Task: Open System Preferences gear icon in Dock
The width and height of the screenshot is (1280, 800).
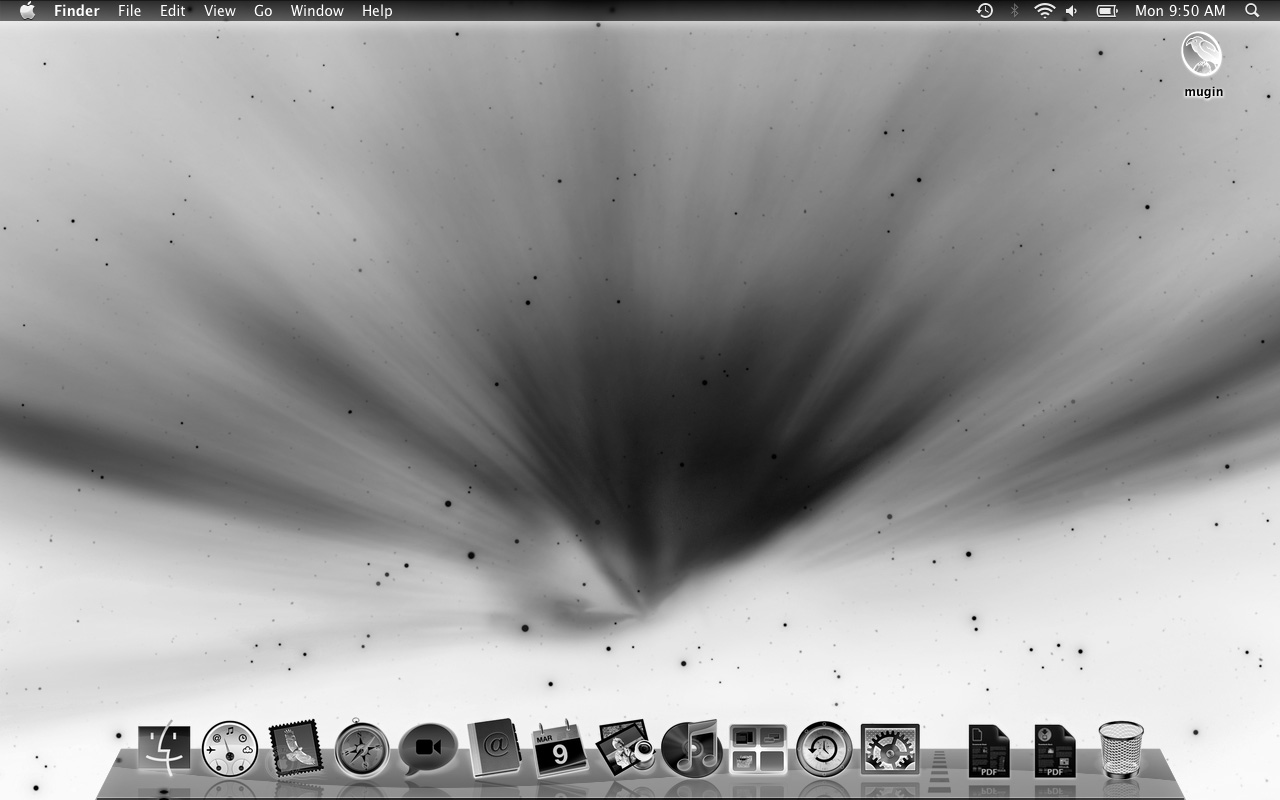Action: point(889,749)
